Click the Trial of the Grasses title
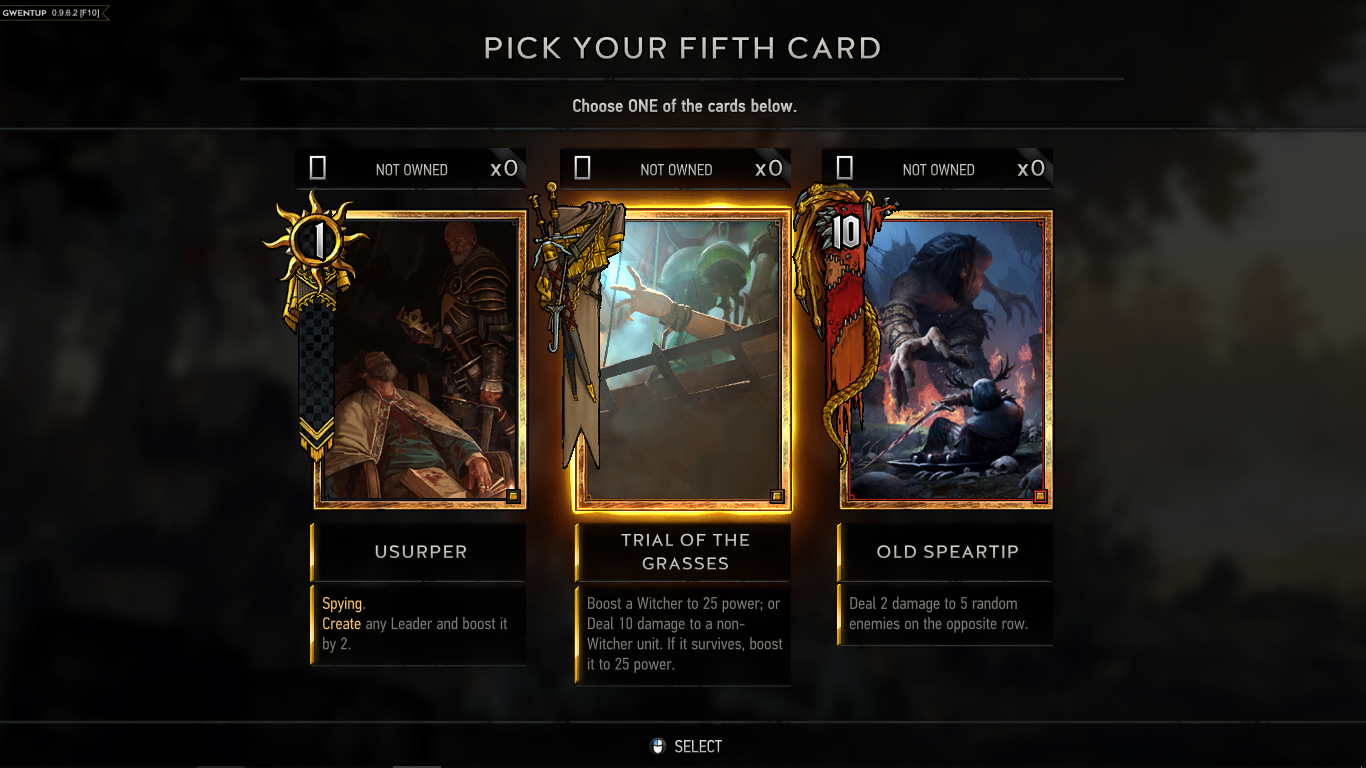 pyautogui.click(x=685, y=552)
